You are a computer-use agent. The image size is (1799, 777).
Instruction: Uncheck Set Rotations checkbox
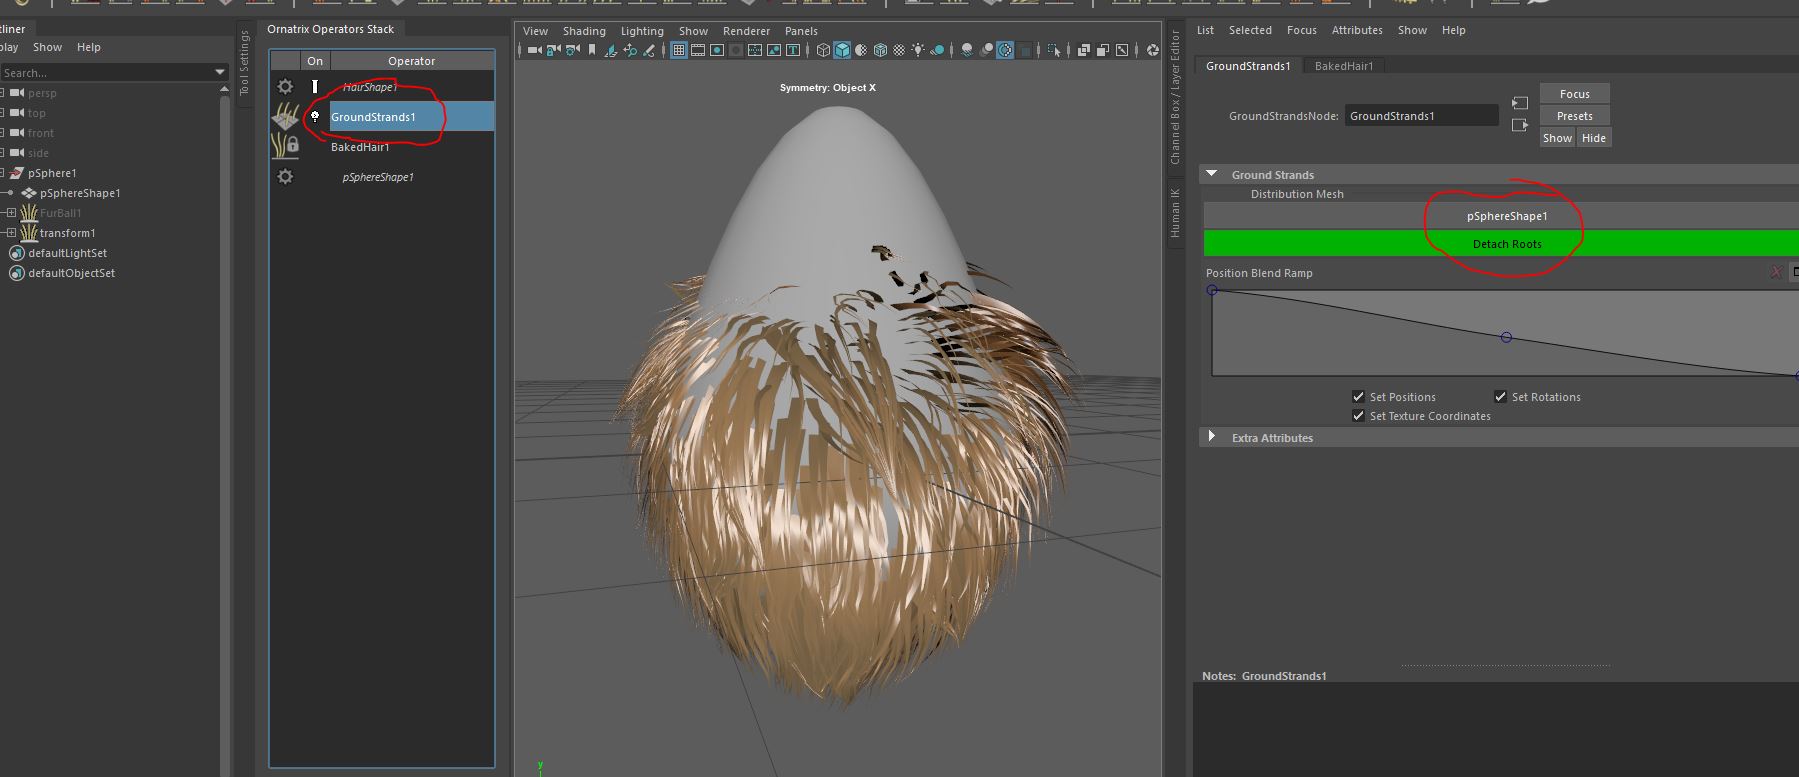point(1500,397)
